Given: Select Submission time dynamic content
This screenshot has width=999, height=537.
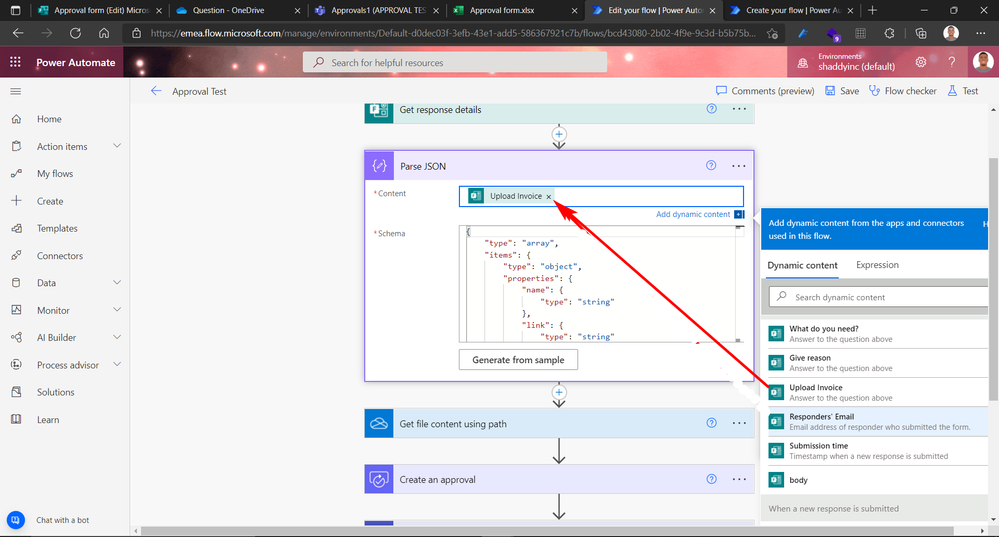Looking at the screenshot, I should click(875, 451).
